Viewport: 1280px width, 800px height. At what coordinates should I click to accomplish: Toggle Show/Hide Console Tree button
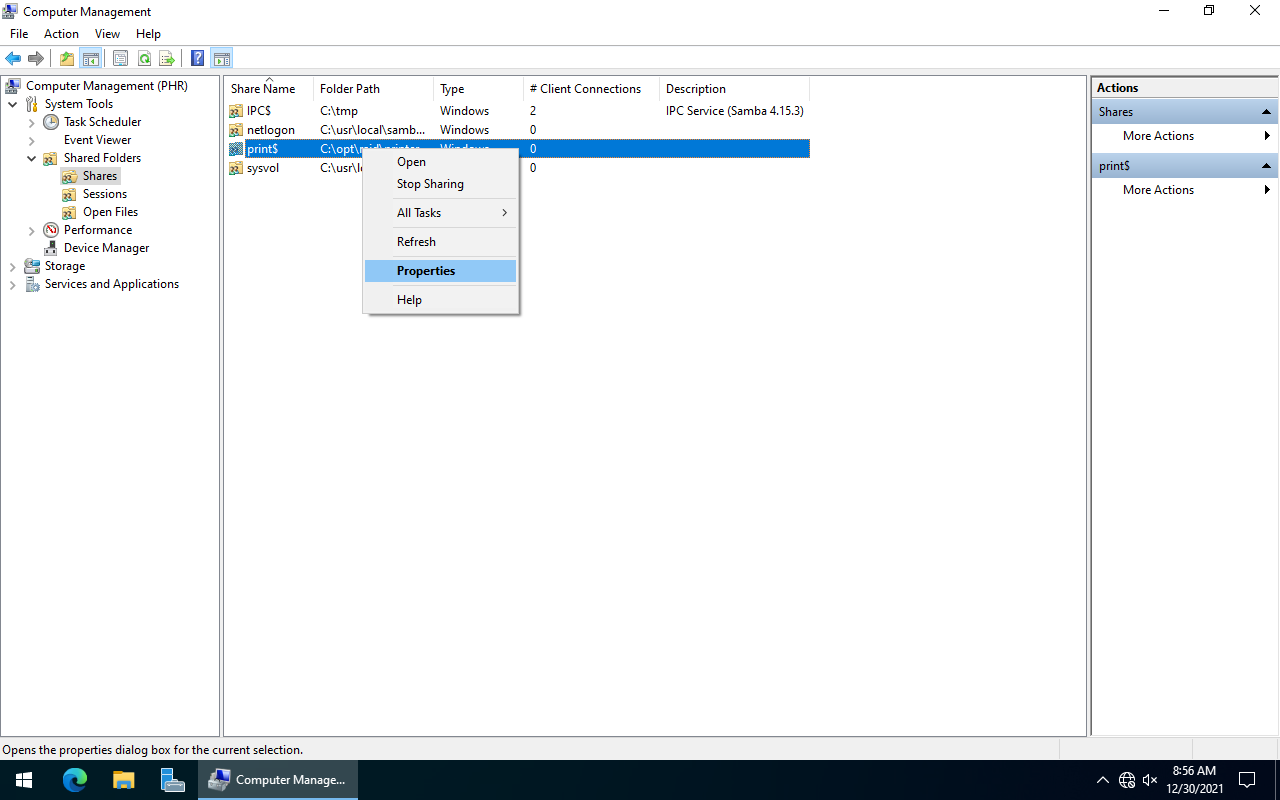[x=90, y=59]
